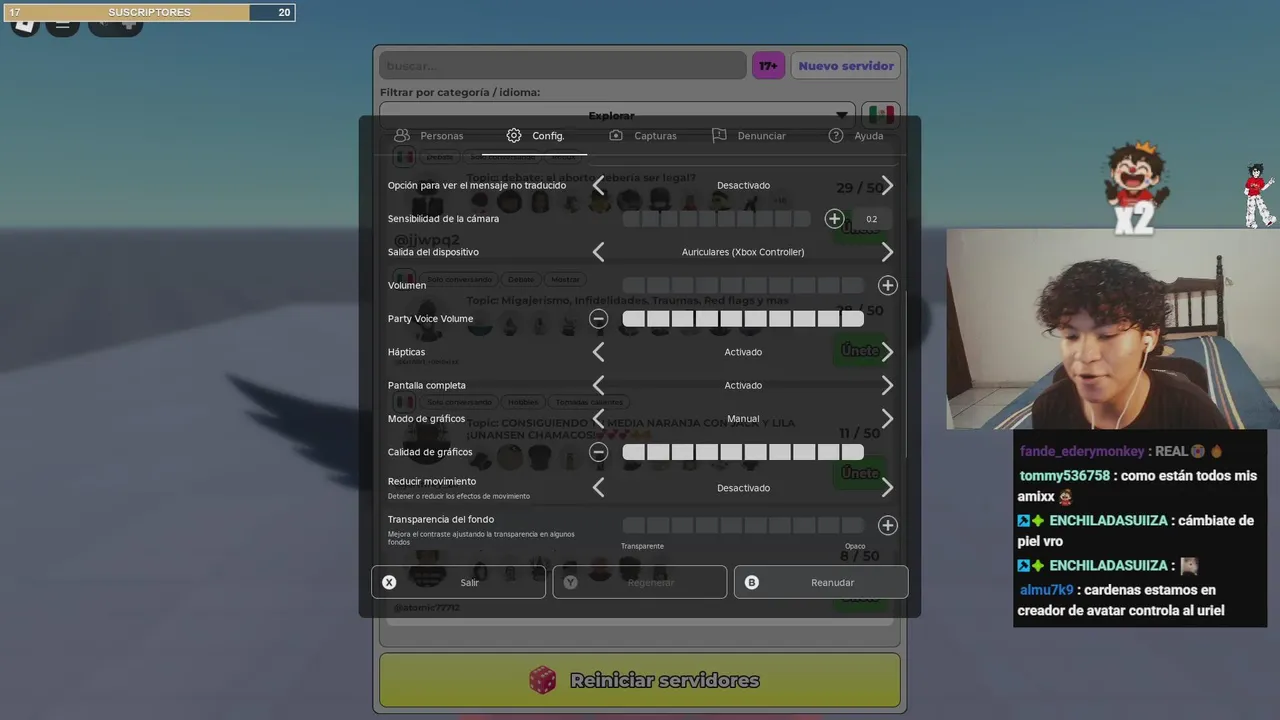Open the Roblox logo menu icon

pos(25,24)
